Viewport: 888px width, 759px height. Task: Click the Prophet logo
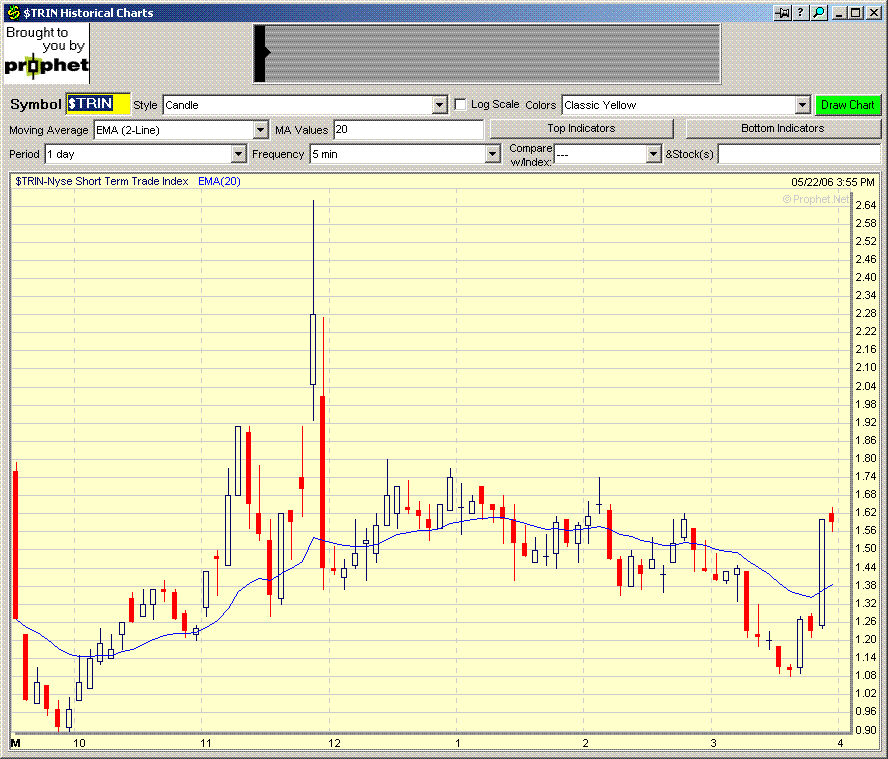tap(46, 53)
